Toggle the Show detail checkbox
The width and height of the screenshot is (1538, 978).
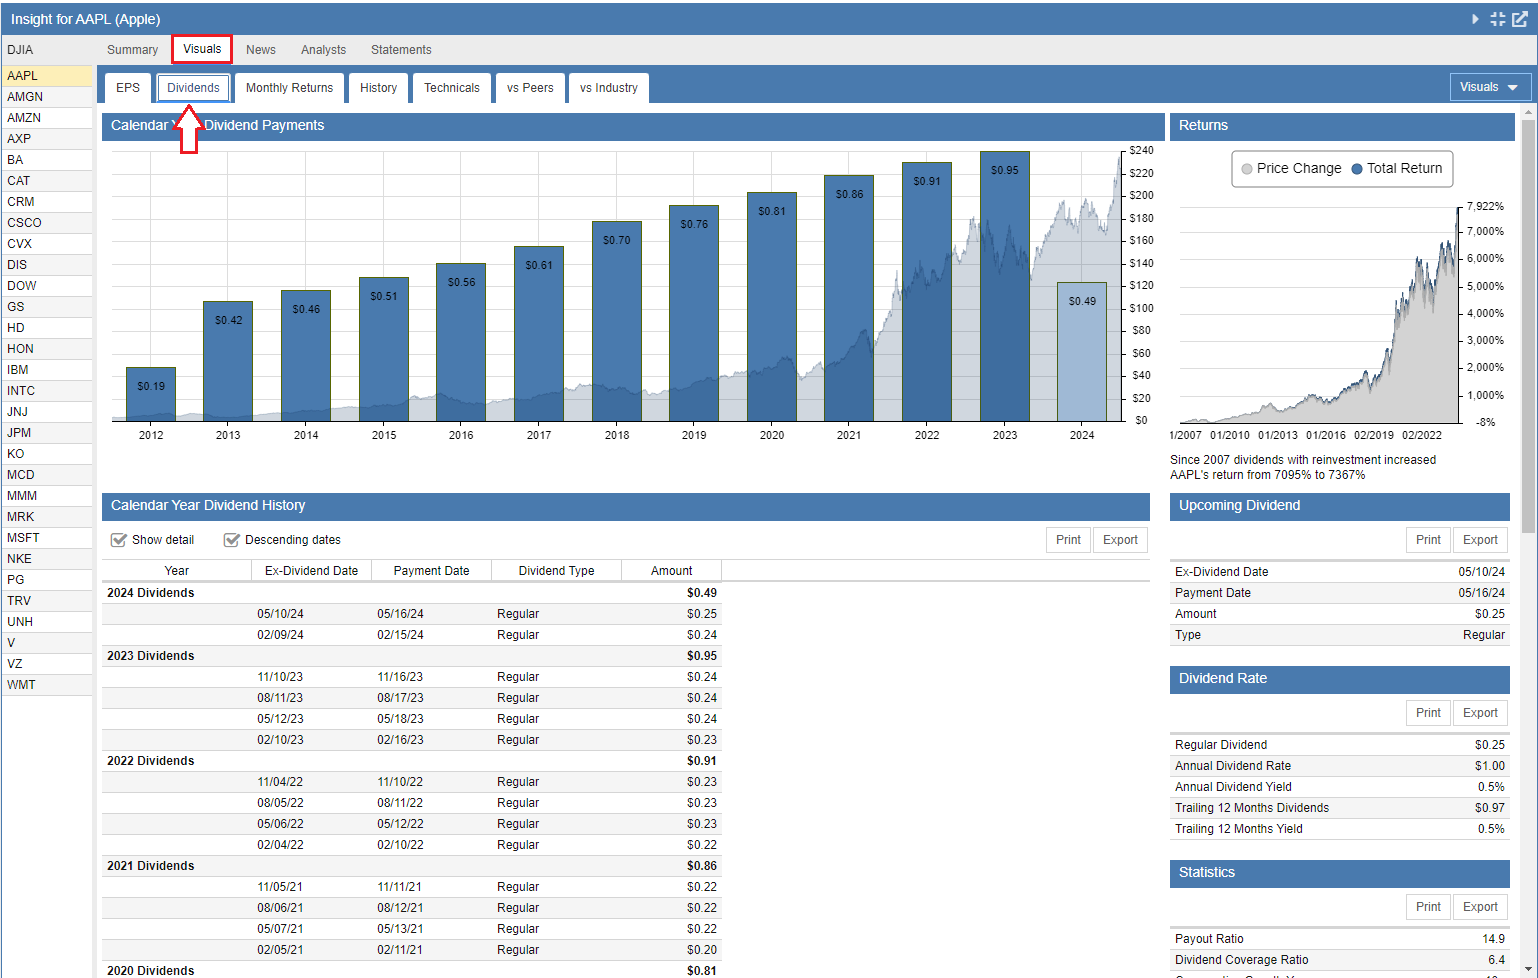(119, 540)
